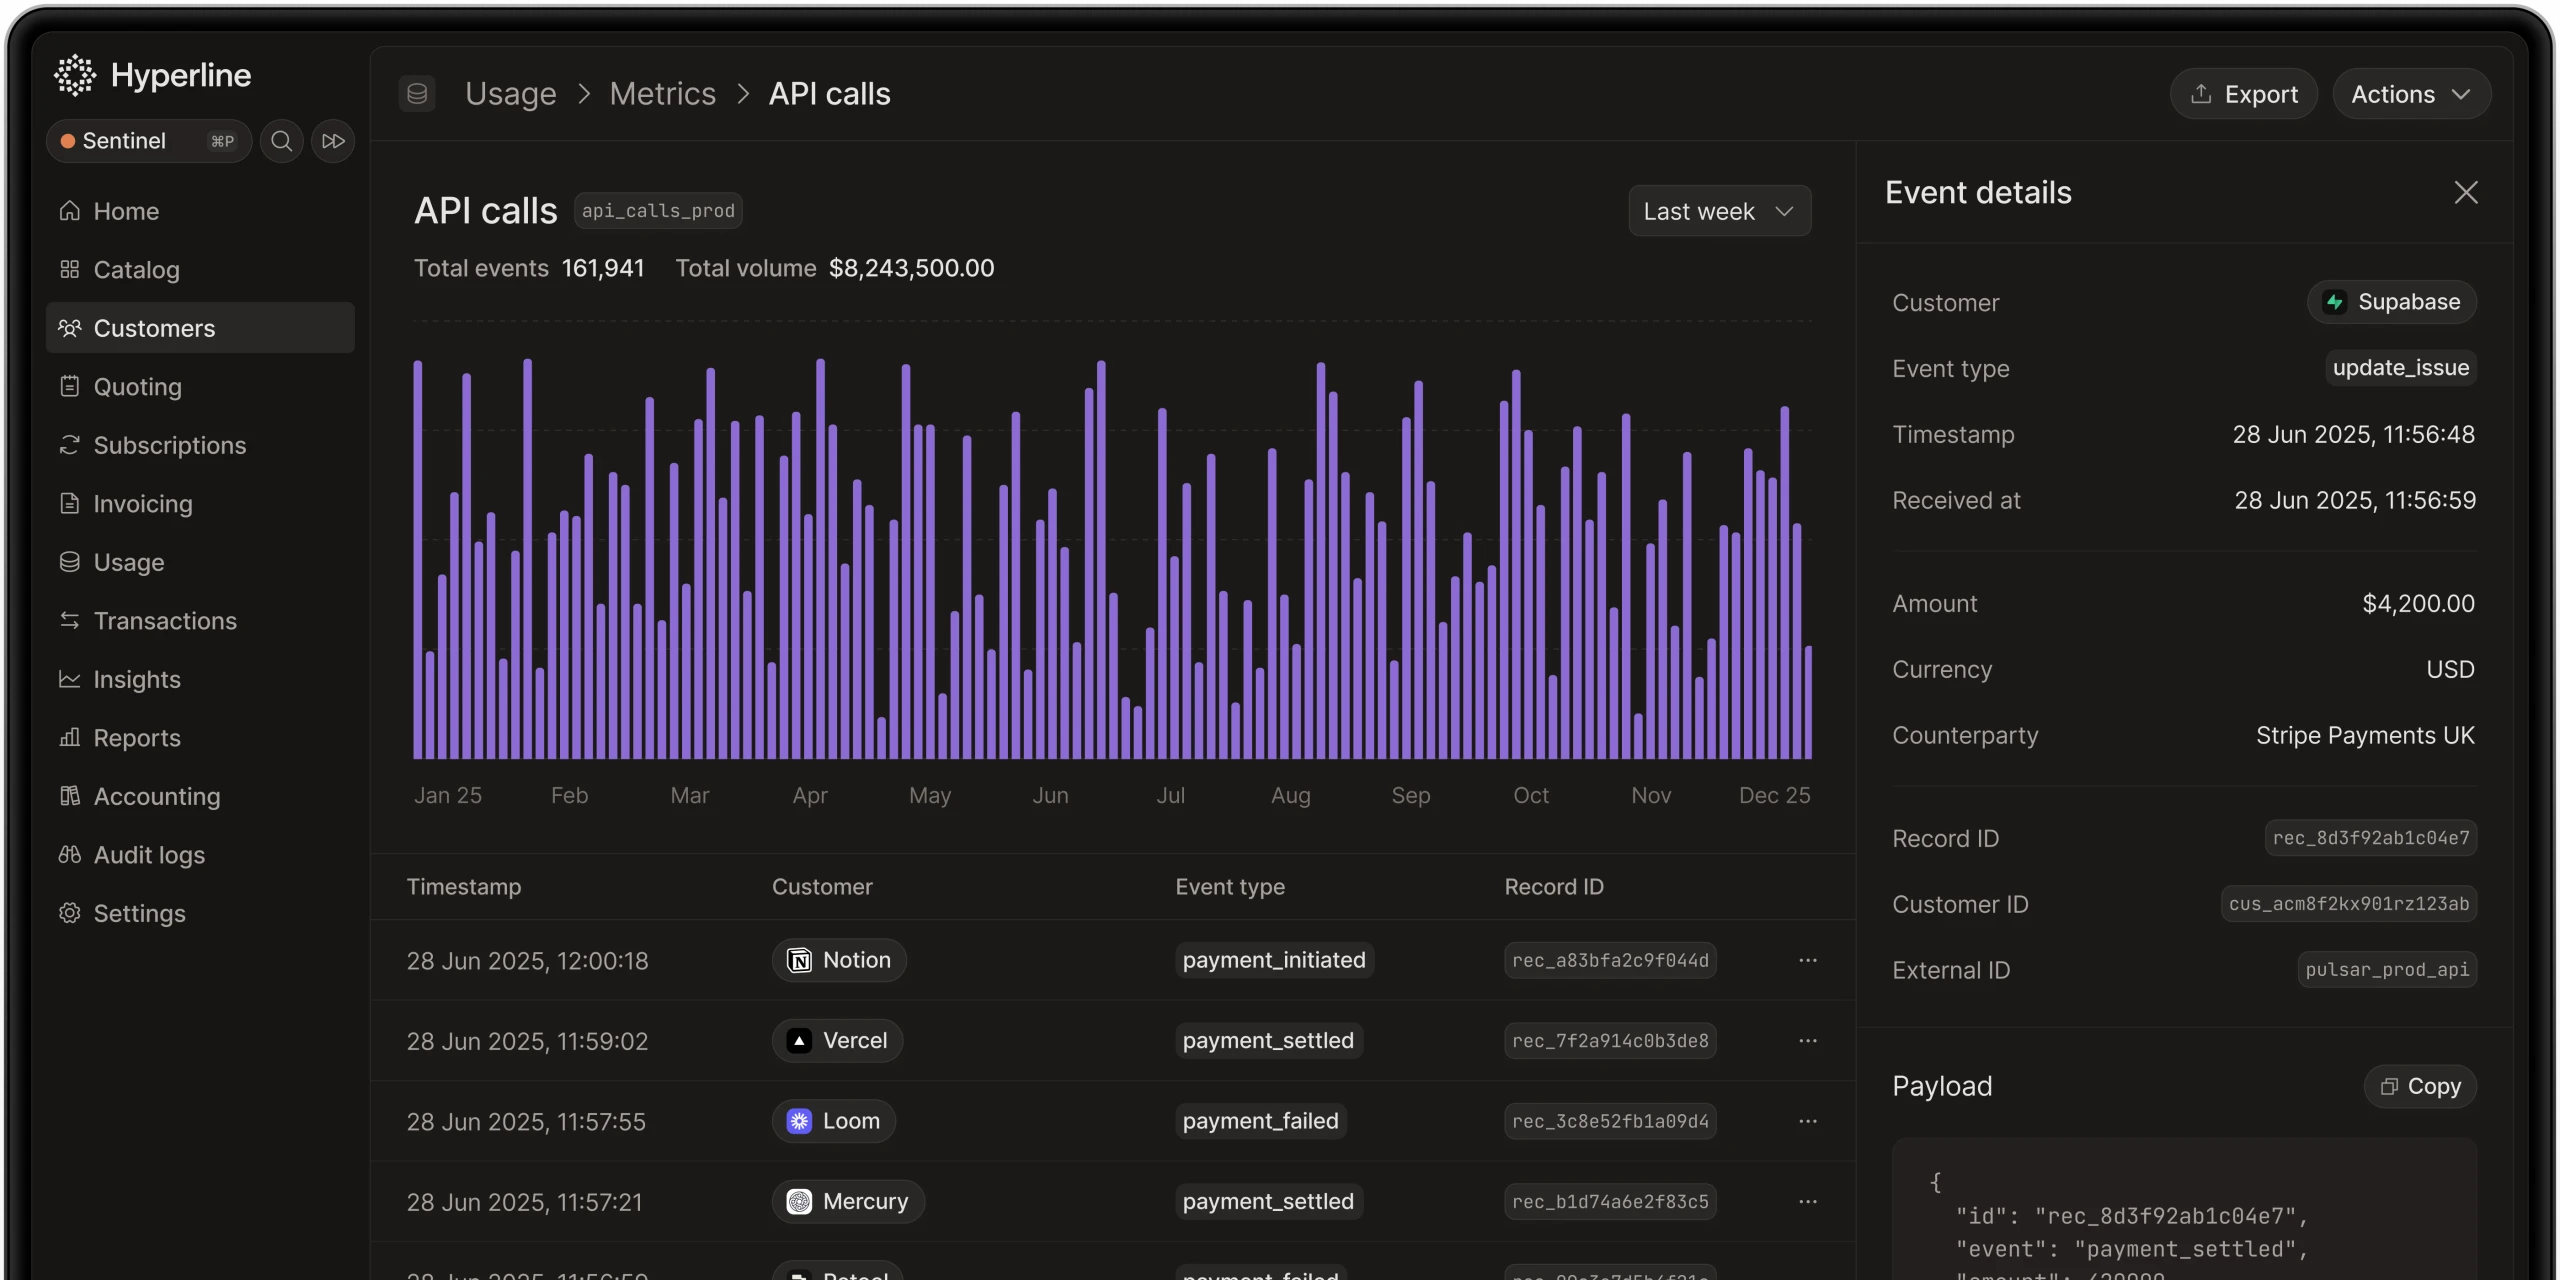This screenshot has height=1280, width=2560.
Task: Select the Mercury customer chip in table
Action: (x=848, y=1201)
